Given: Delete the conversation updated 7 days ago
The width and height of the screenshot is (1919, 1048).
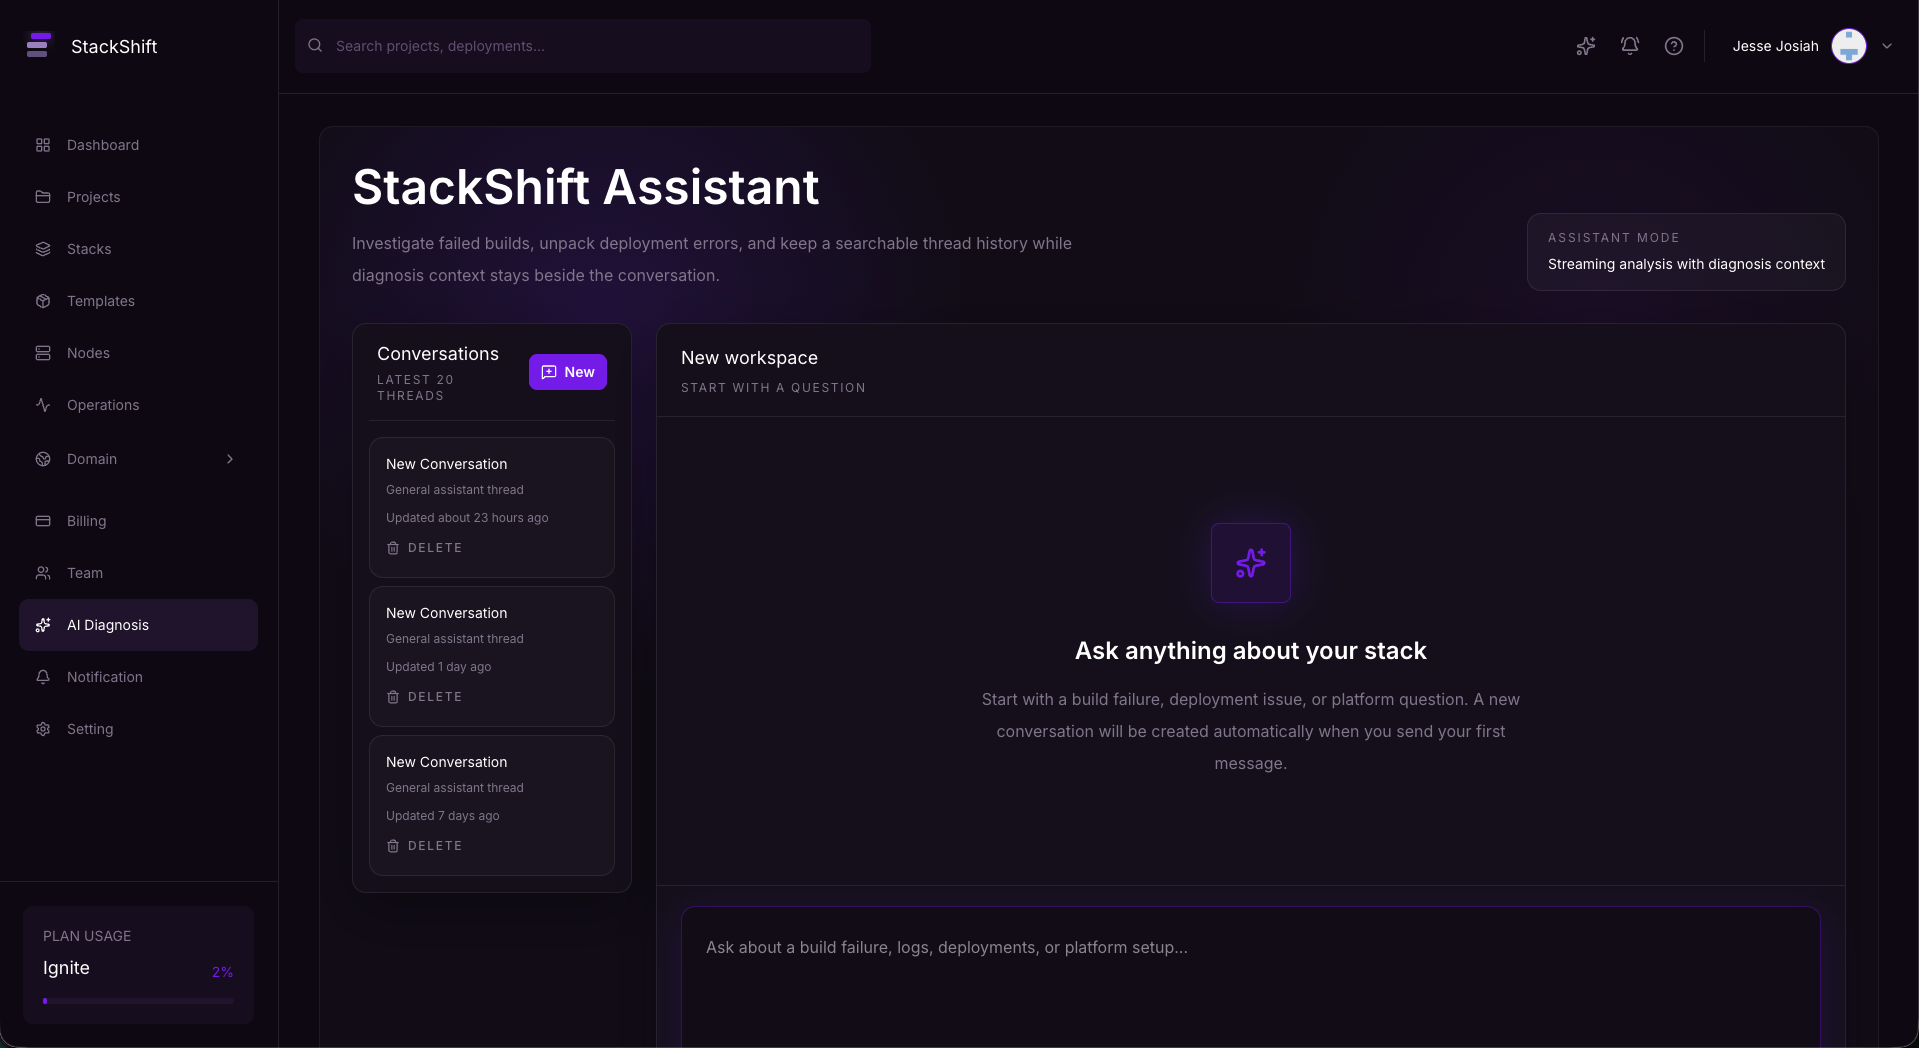Looking at the screenshot, I should click(x=424, y=845).
